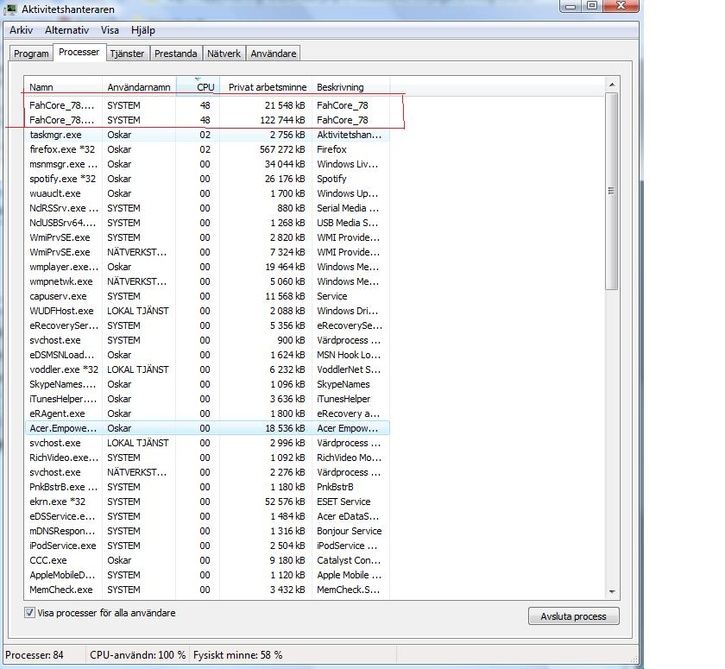Select the taskmgr.exe process row
The image size is (725, 669).
pos(55,134)
